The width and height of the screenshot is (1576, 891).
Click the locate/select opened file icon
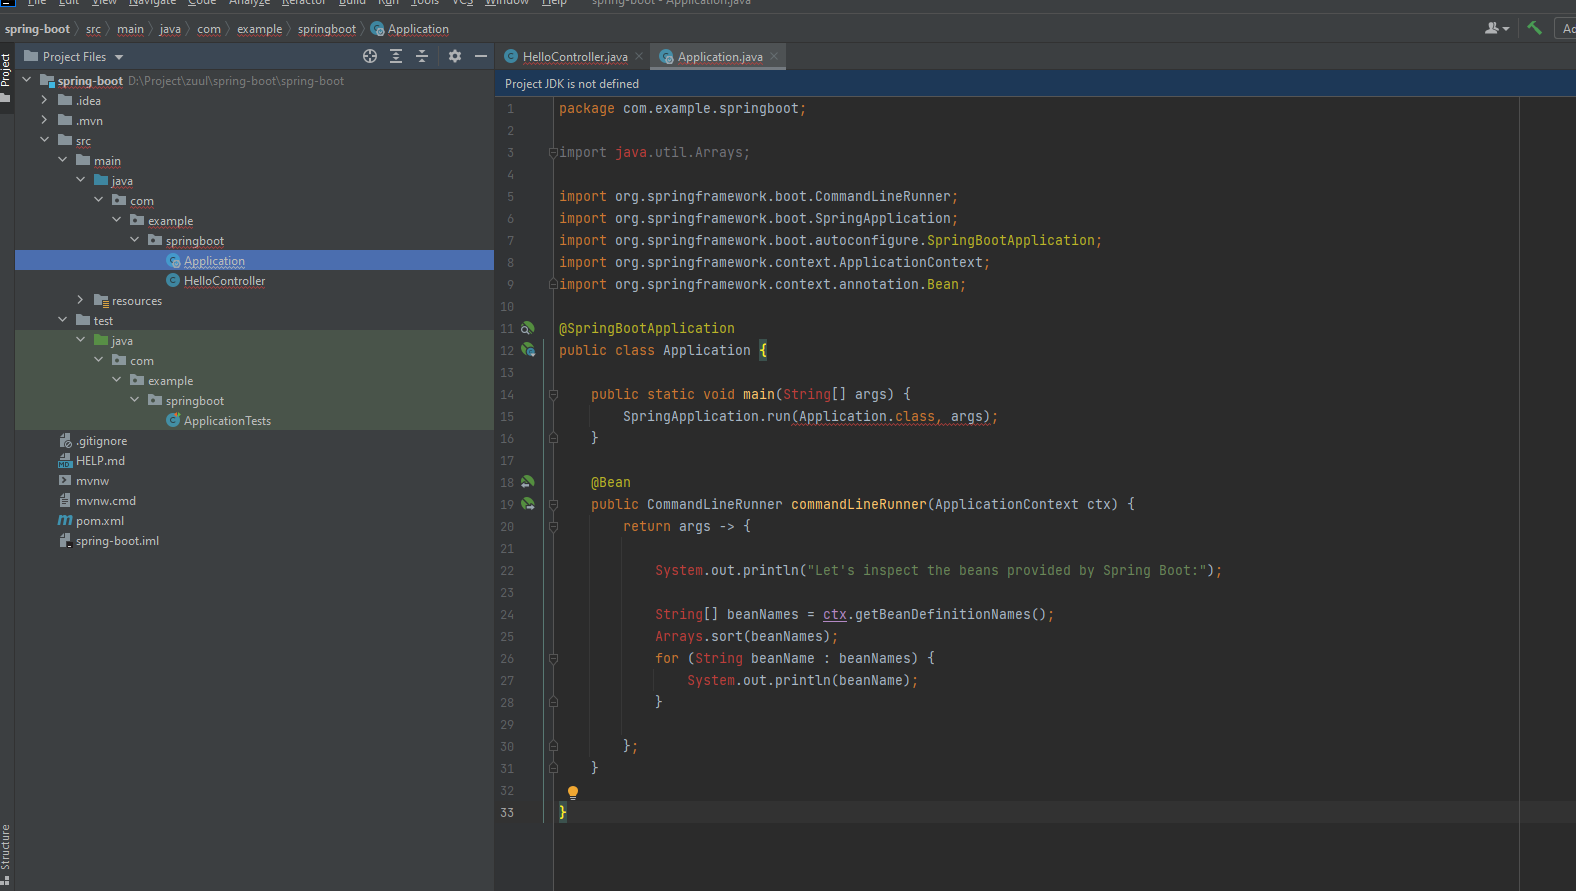click(x=370, y=56)
